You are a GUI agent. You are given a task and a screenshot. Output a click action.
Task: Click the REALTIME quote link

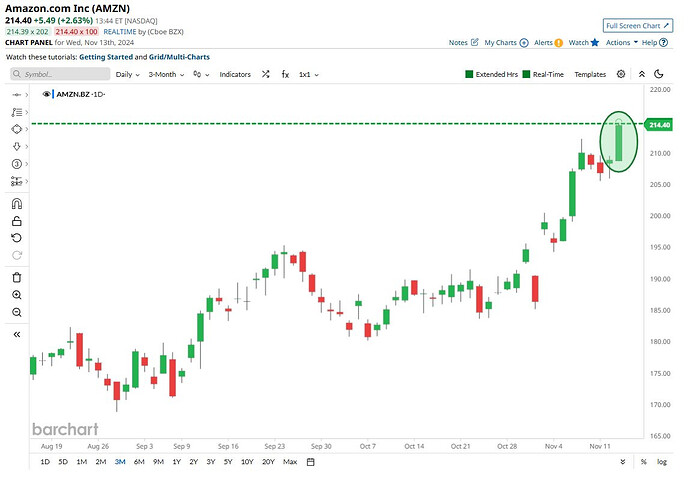pyautogui.click(x=120, y=32)
